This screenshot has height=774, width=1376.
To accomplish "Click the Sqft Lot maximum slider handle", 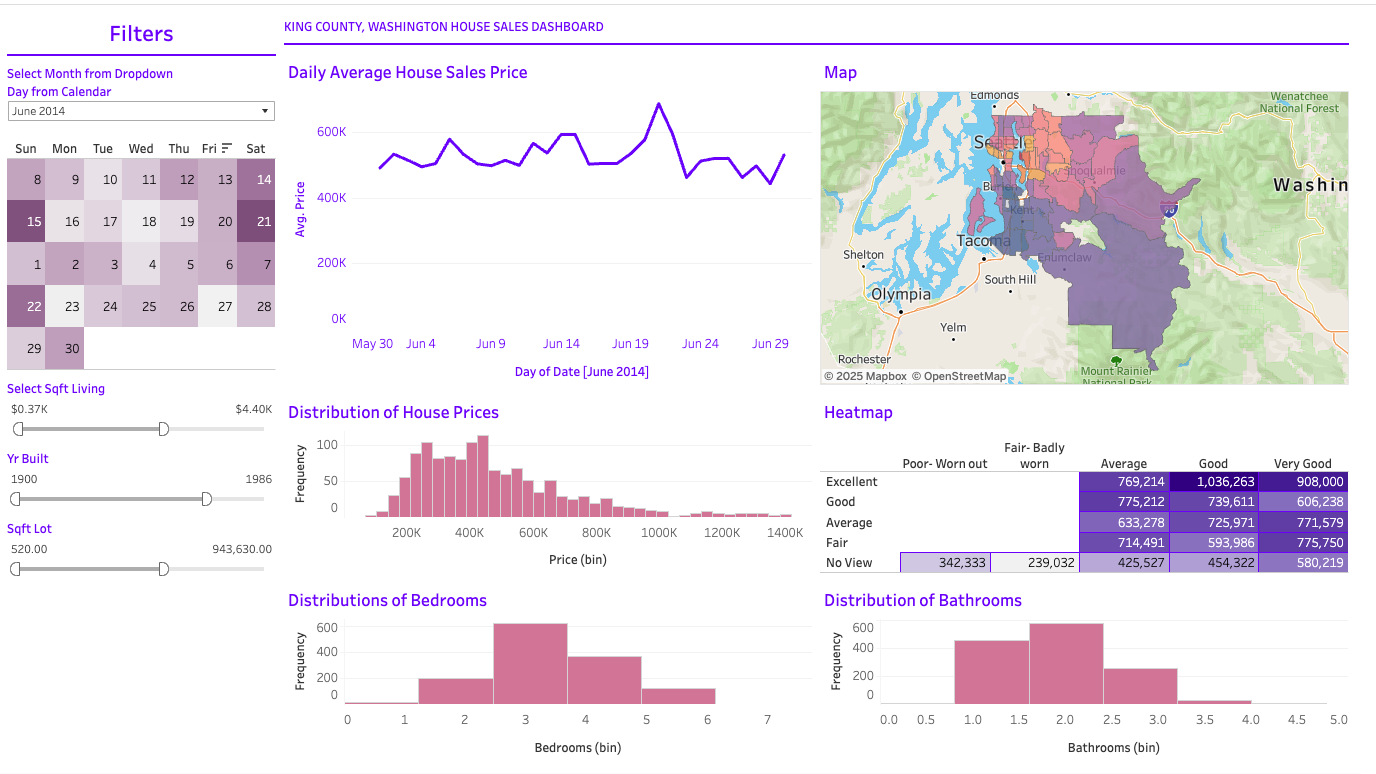I will pyautogui.click(x=164, y=569).
